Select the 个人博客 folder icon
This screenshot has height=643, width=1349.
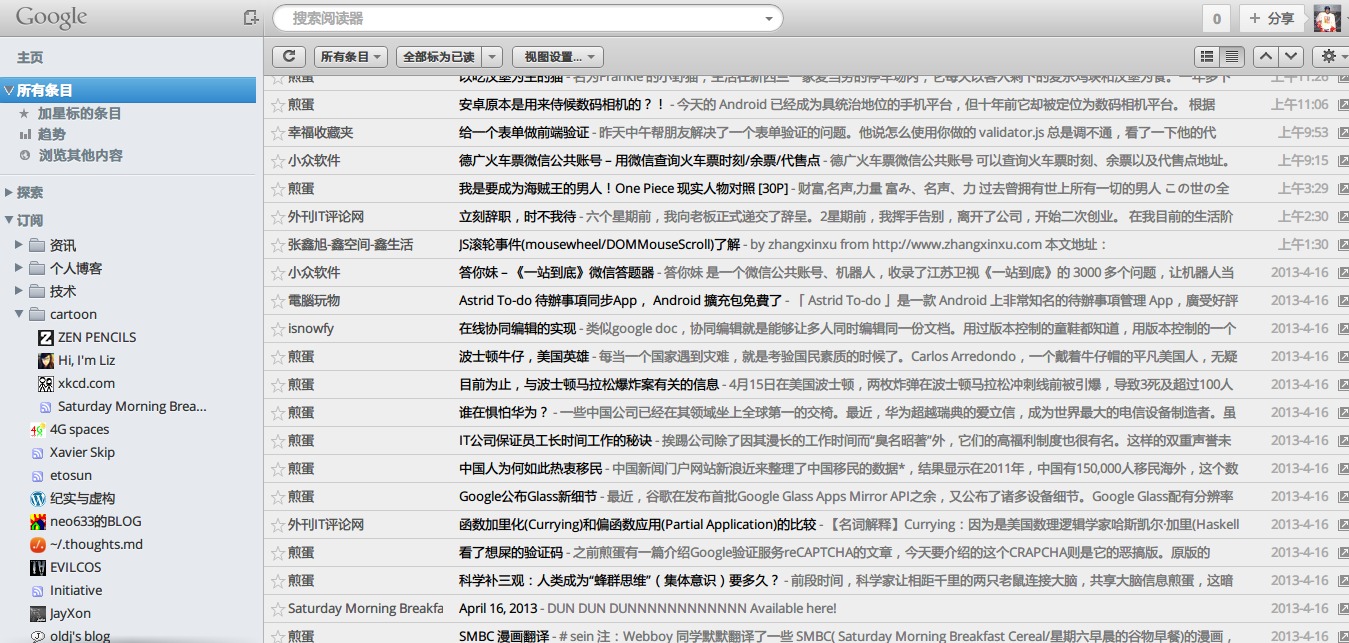tap(37, 268)
